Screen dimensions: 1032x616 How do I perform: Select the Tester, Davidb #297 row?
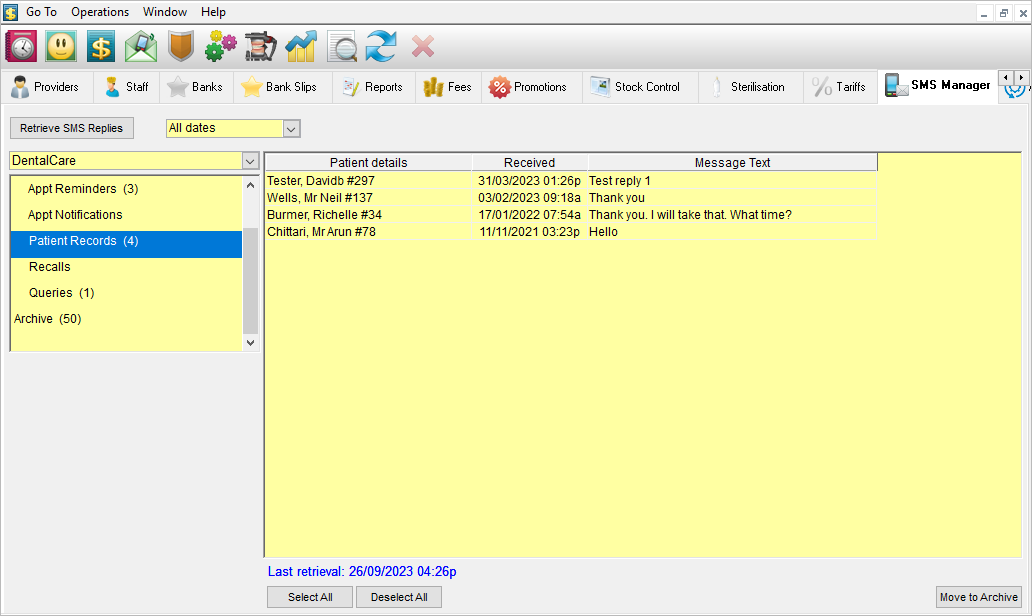(571, 180)
